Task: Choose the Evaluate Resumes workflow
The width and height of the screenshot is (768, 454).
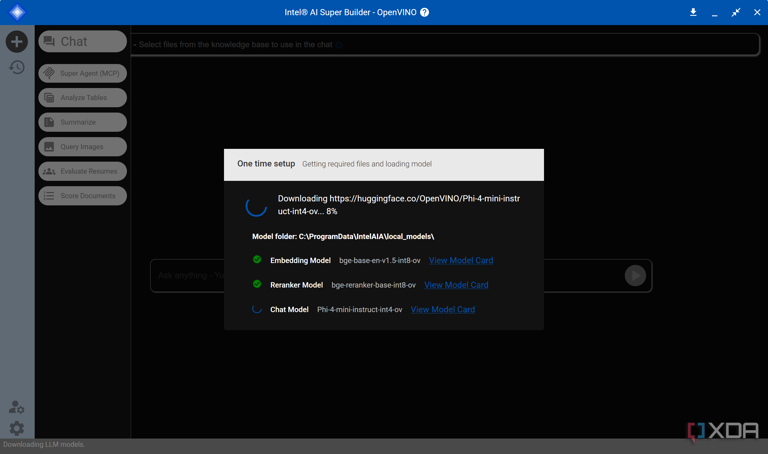Action: (x=82, y=171)
